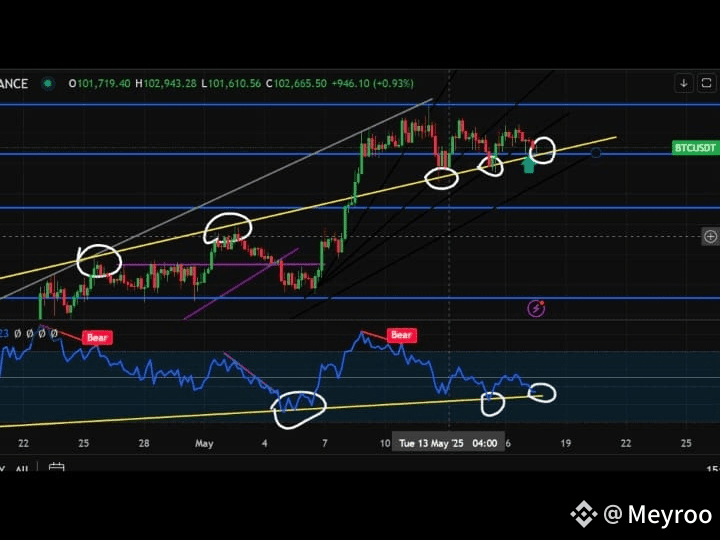The height and width of the screenshot is (540, 720).
Task: Click the open value 101,719.40
Action: 104,84
